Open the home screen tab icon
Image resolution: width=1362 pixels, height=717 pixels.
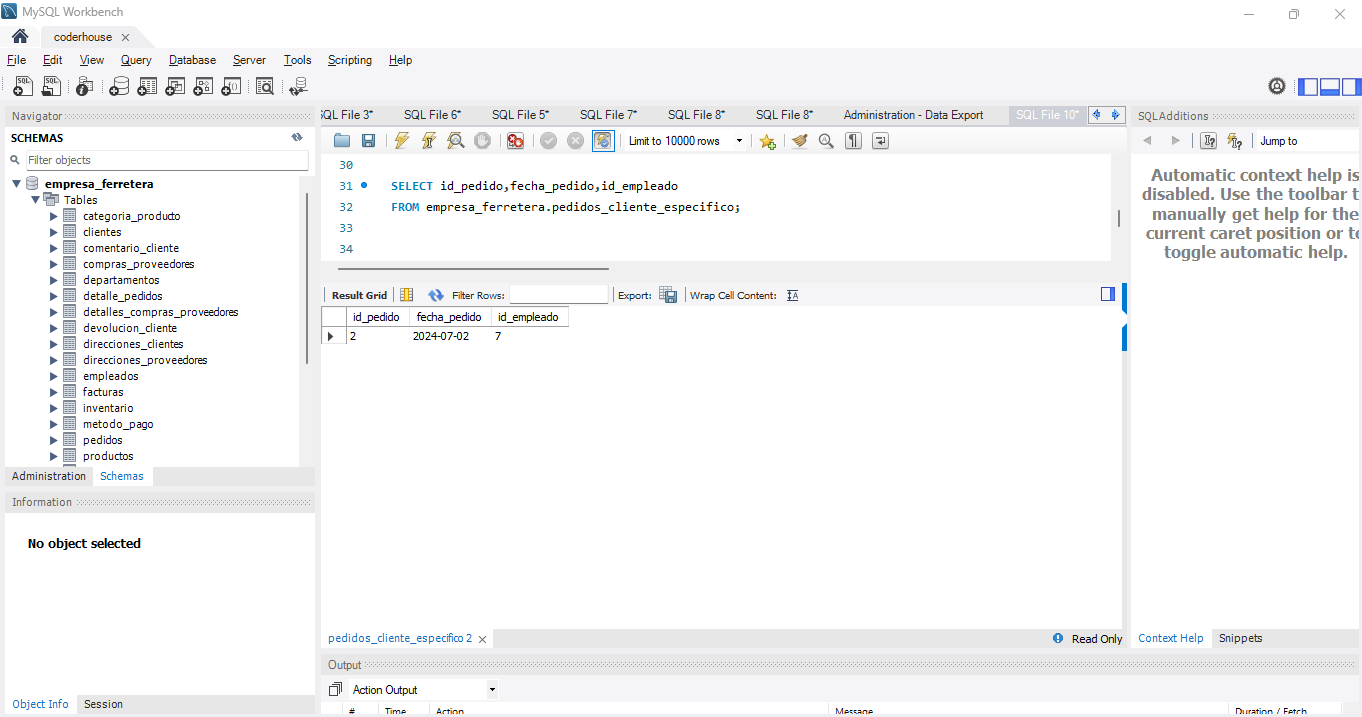coord(19,36)
